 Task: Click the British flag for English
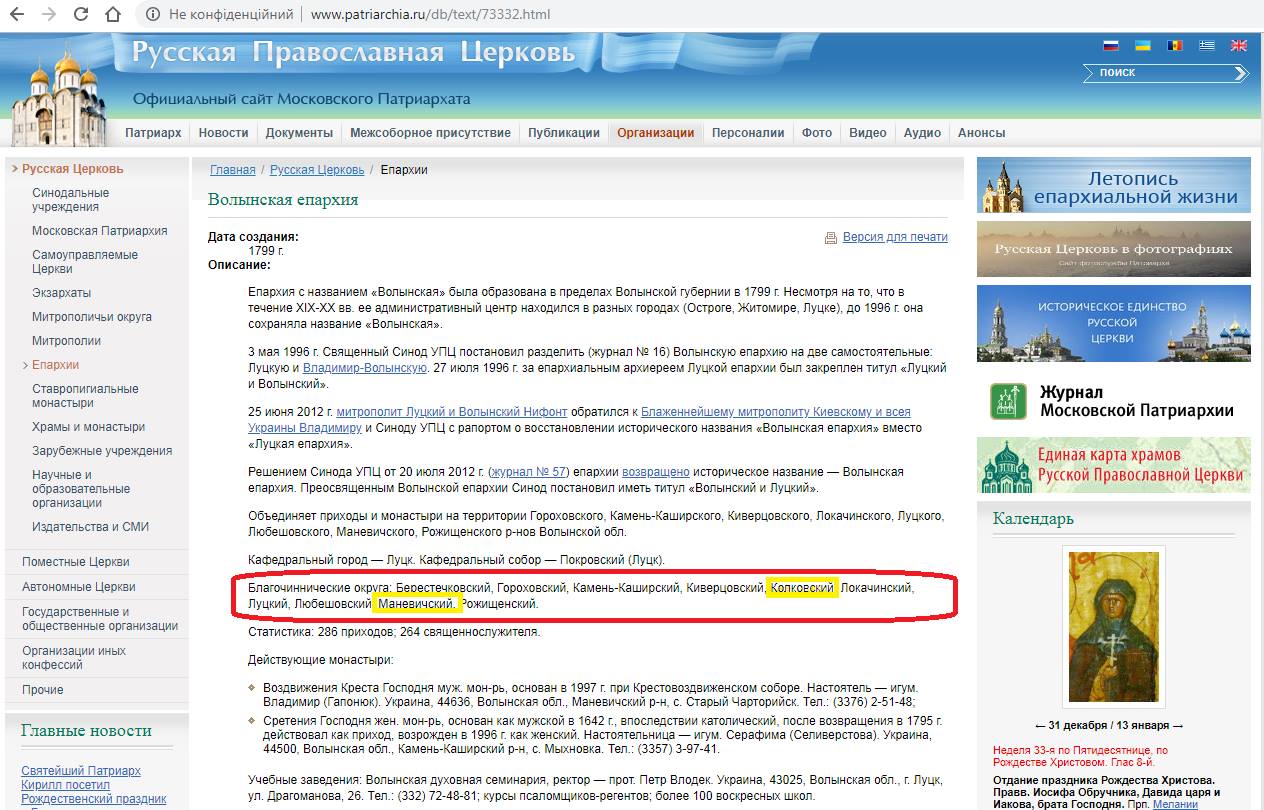(1239, 46)
